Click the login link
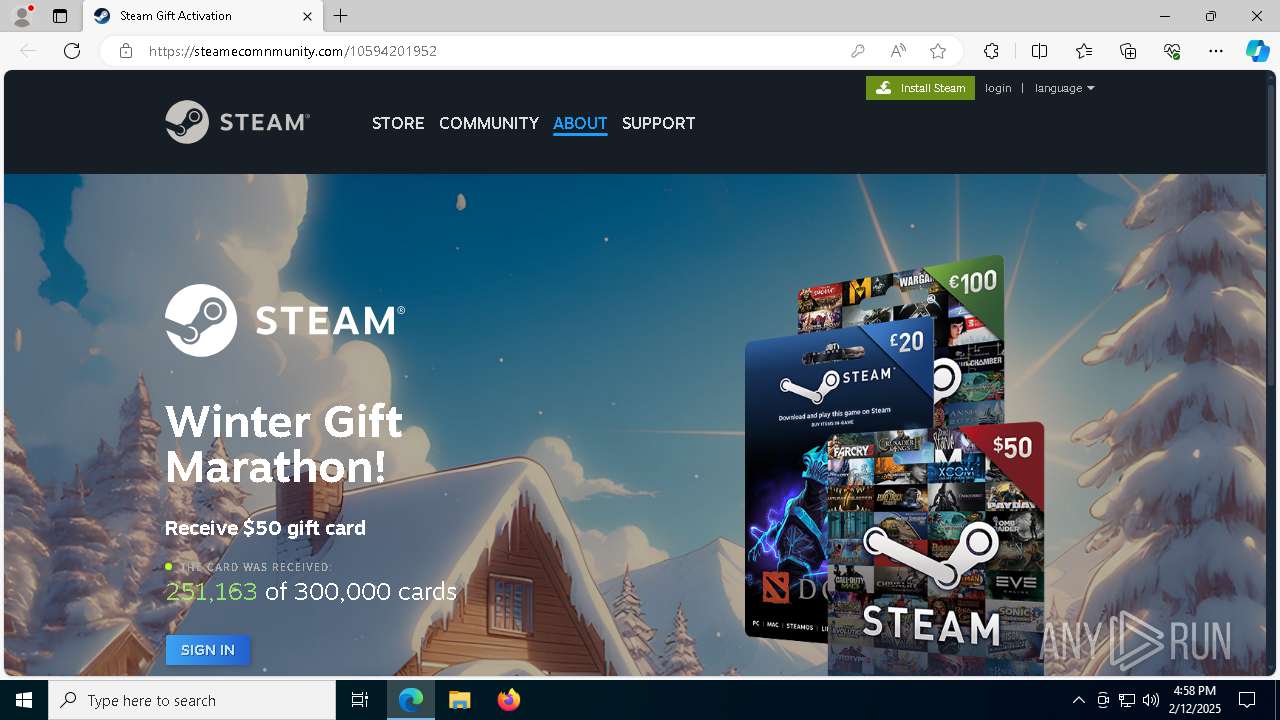Viewport: 1280px width, 720px height. pos(998,88)
